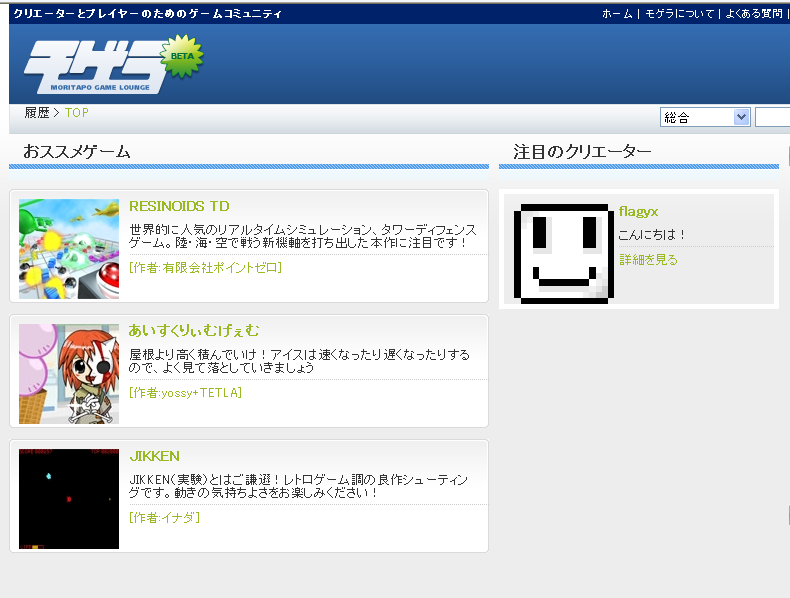Image resolution: width=790 pixels, height=598 pixels.
Task: Open よくある質問 FAQ link
Action: click(x=755, y=14)
